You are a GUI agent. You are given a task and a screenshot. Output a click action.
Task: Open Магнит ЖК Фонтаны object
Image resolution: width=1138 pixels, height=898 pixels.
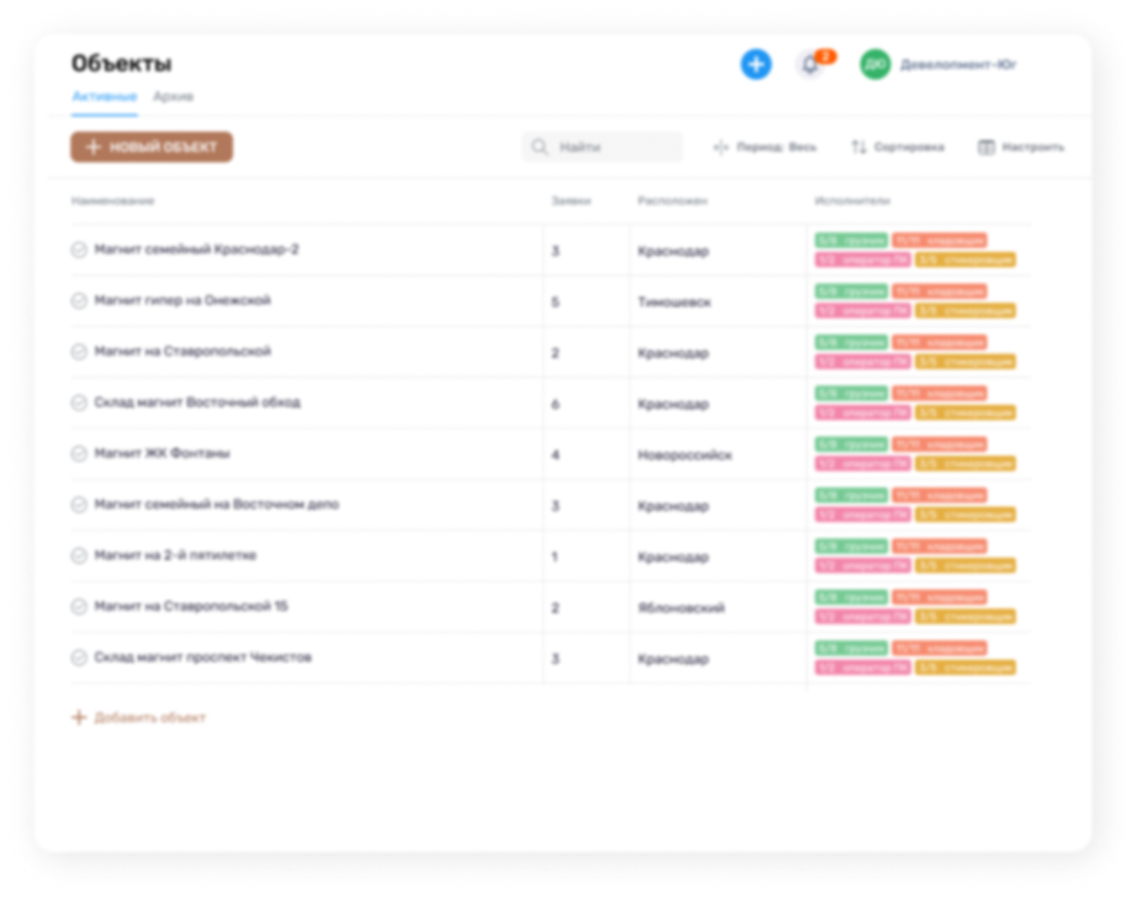pos(162,454)
